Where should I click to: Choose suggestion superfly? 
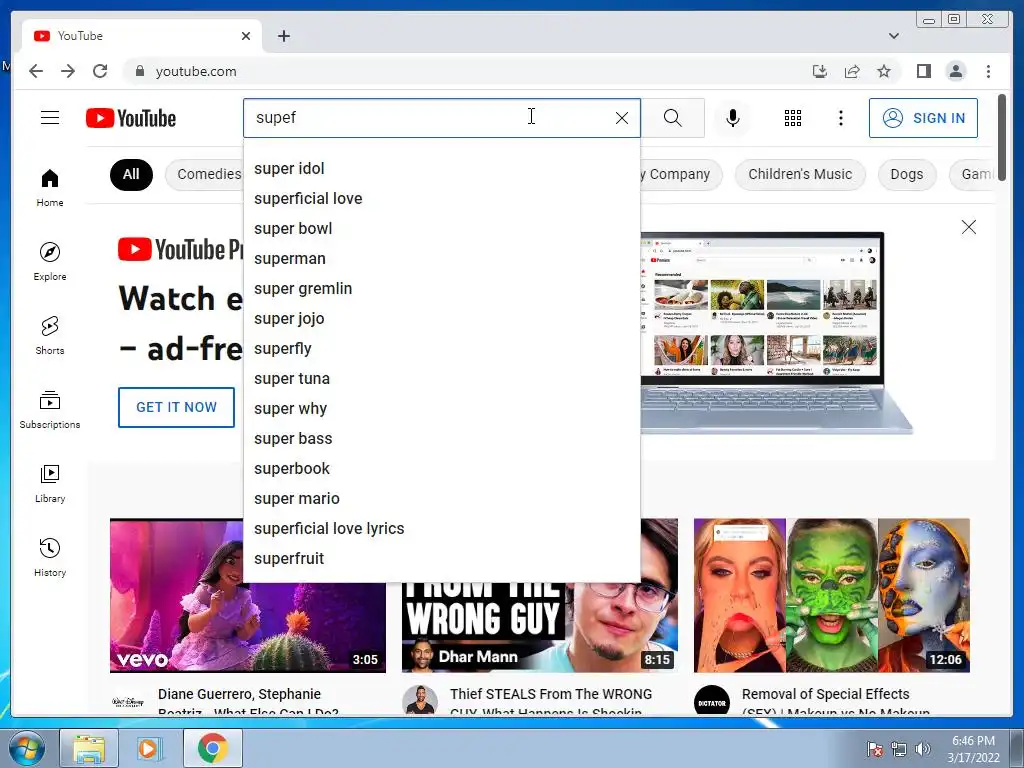tap(441, 349)
